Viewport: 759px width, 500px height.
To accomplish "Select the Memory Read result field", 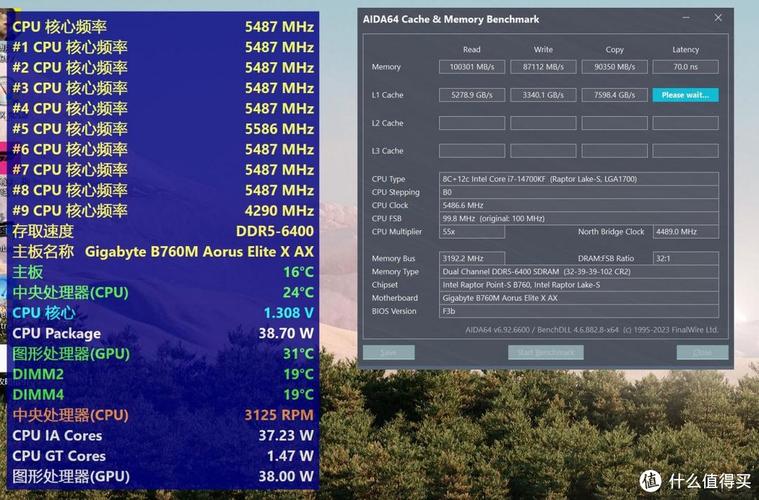I will [x=471, y=67].
